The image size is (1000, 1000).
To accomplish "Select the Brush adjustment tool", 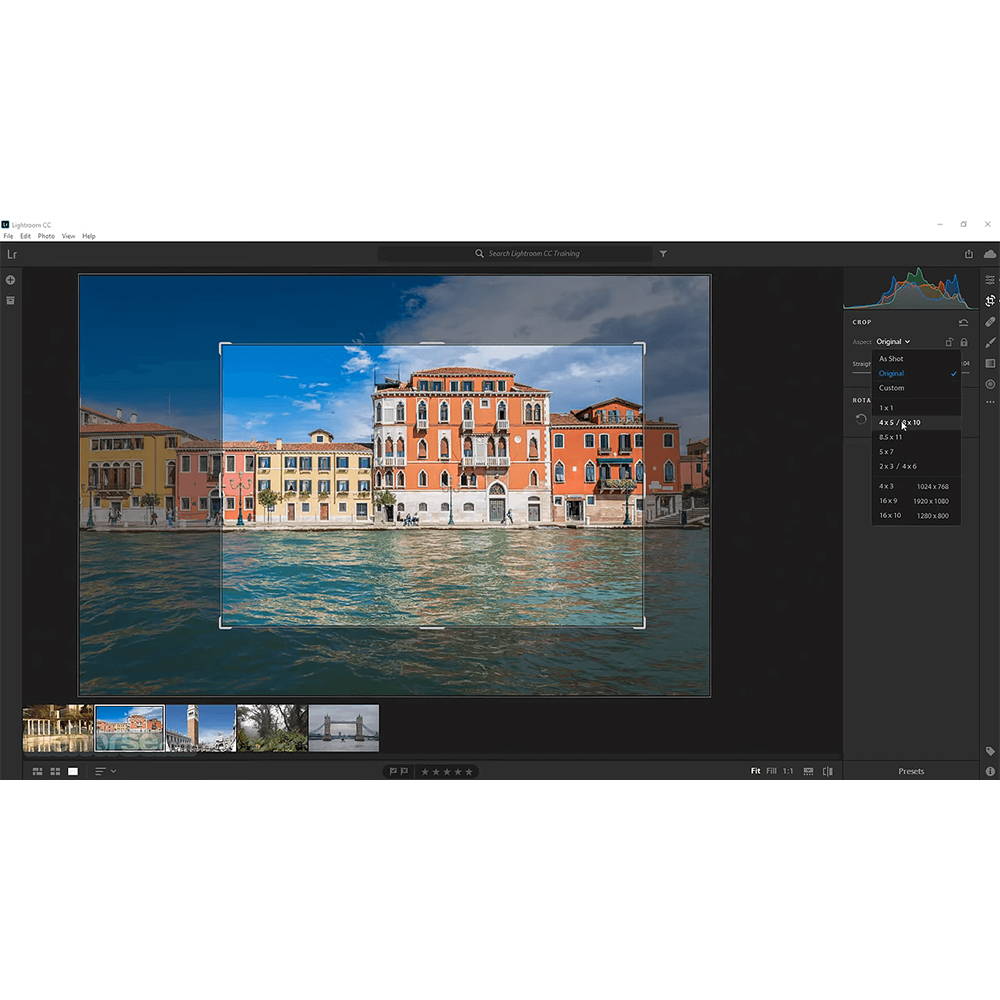I will 990,343.
